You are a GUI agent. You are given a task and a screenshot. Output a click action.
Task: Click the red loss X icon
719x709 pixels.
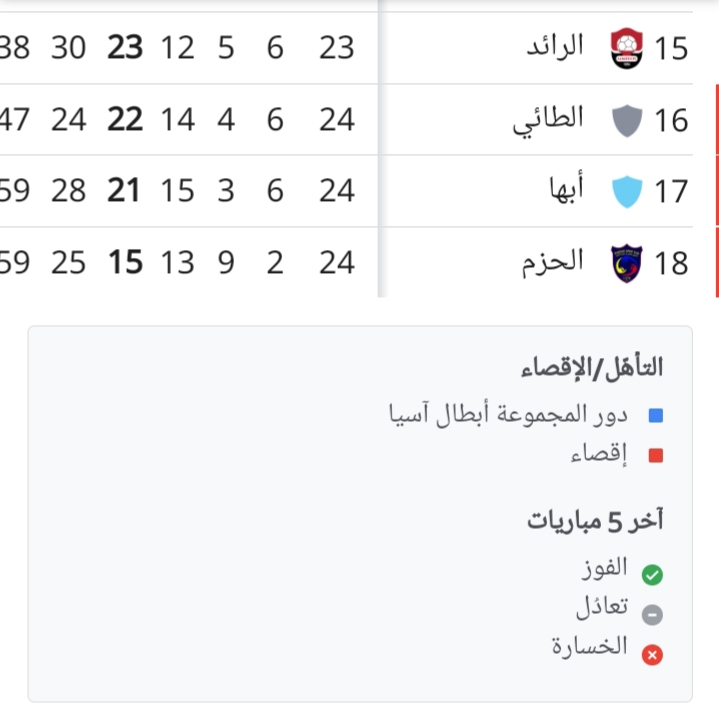[652, 655]
